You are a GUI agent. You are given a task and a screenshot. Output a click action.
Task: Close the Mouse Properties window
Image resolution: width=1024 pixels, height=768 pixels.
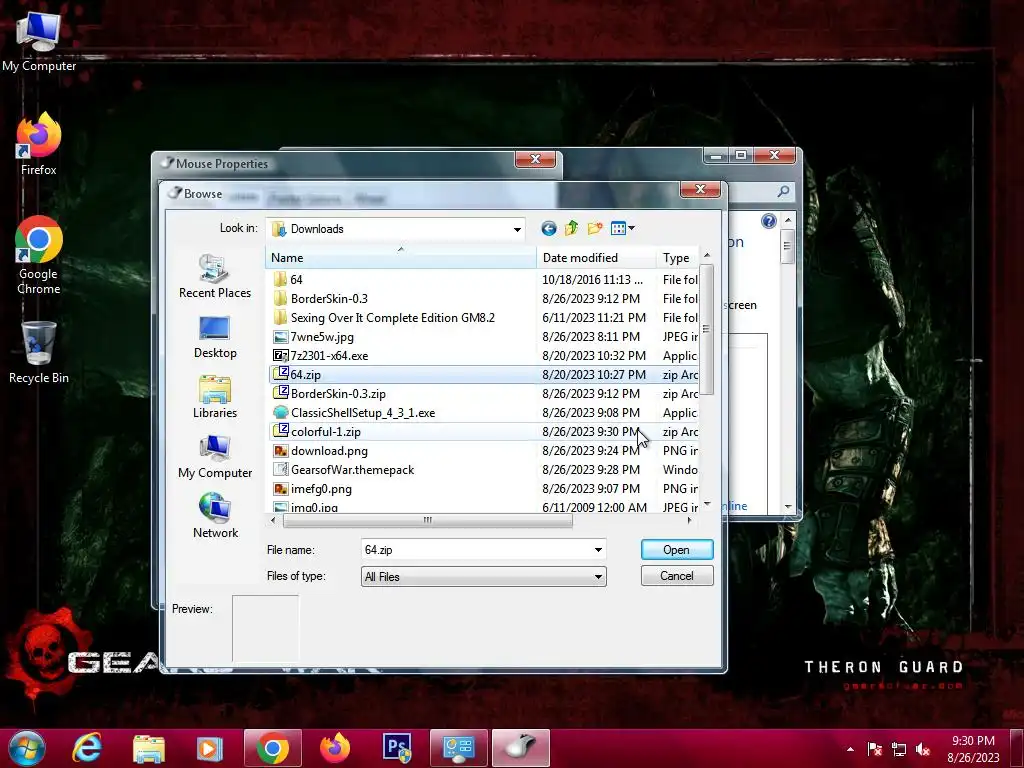point(535,159)
